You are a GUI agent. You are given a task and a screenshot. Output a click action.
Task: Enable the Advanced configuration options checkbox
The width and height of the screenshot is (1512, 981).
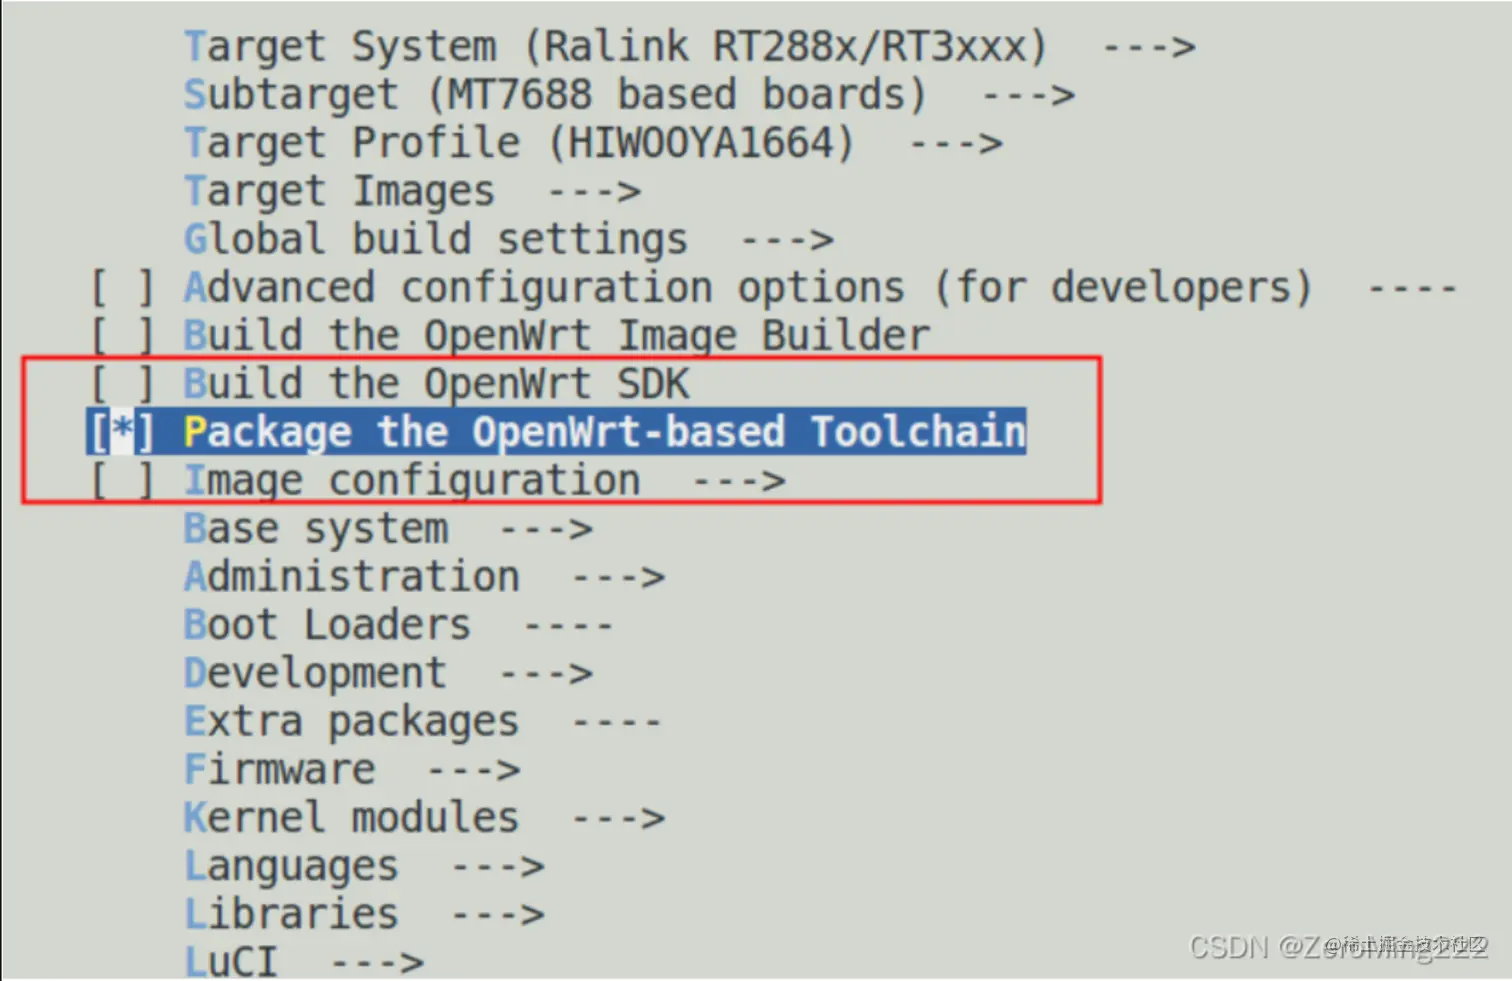pyautogui.click(x=122, y=288)
